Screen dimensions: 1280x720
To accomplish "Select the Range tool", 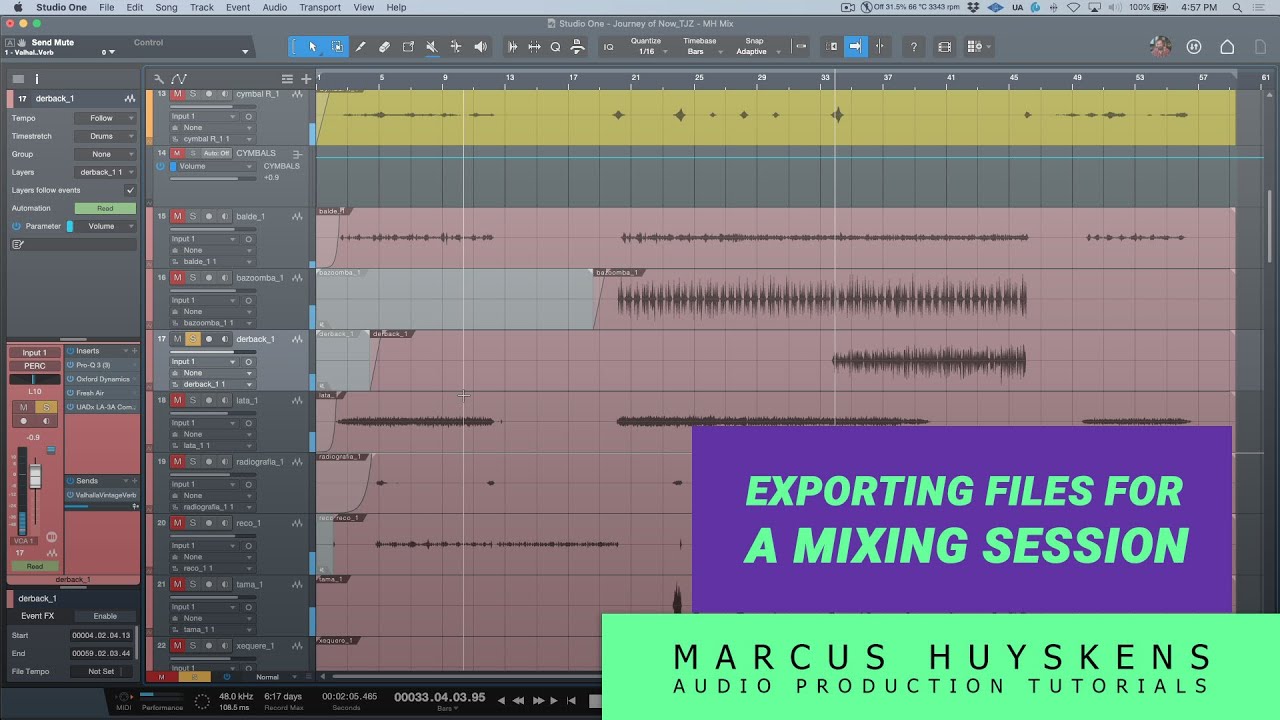I will point(337,47).
